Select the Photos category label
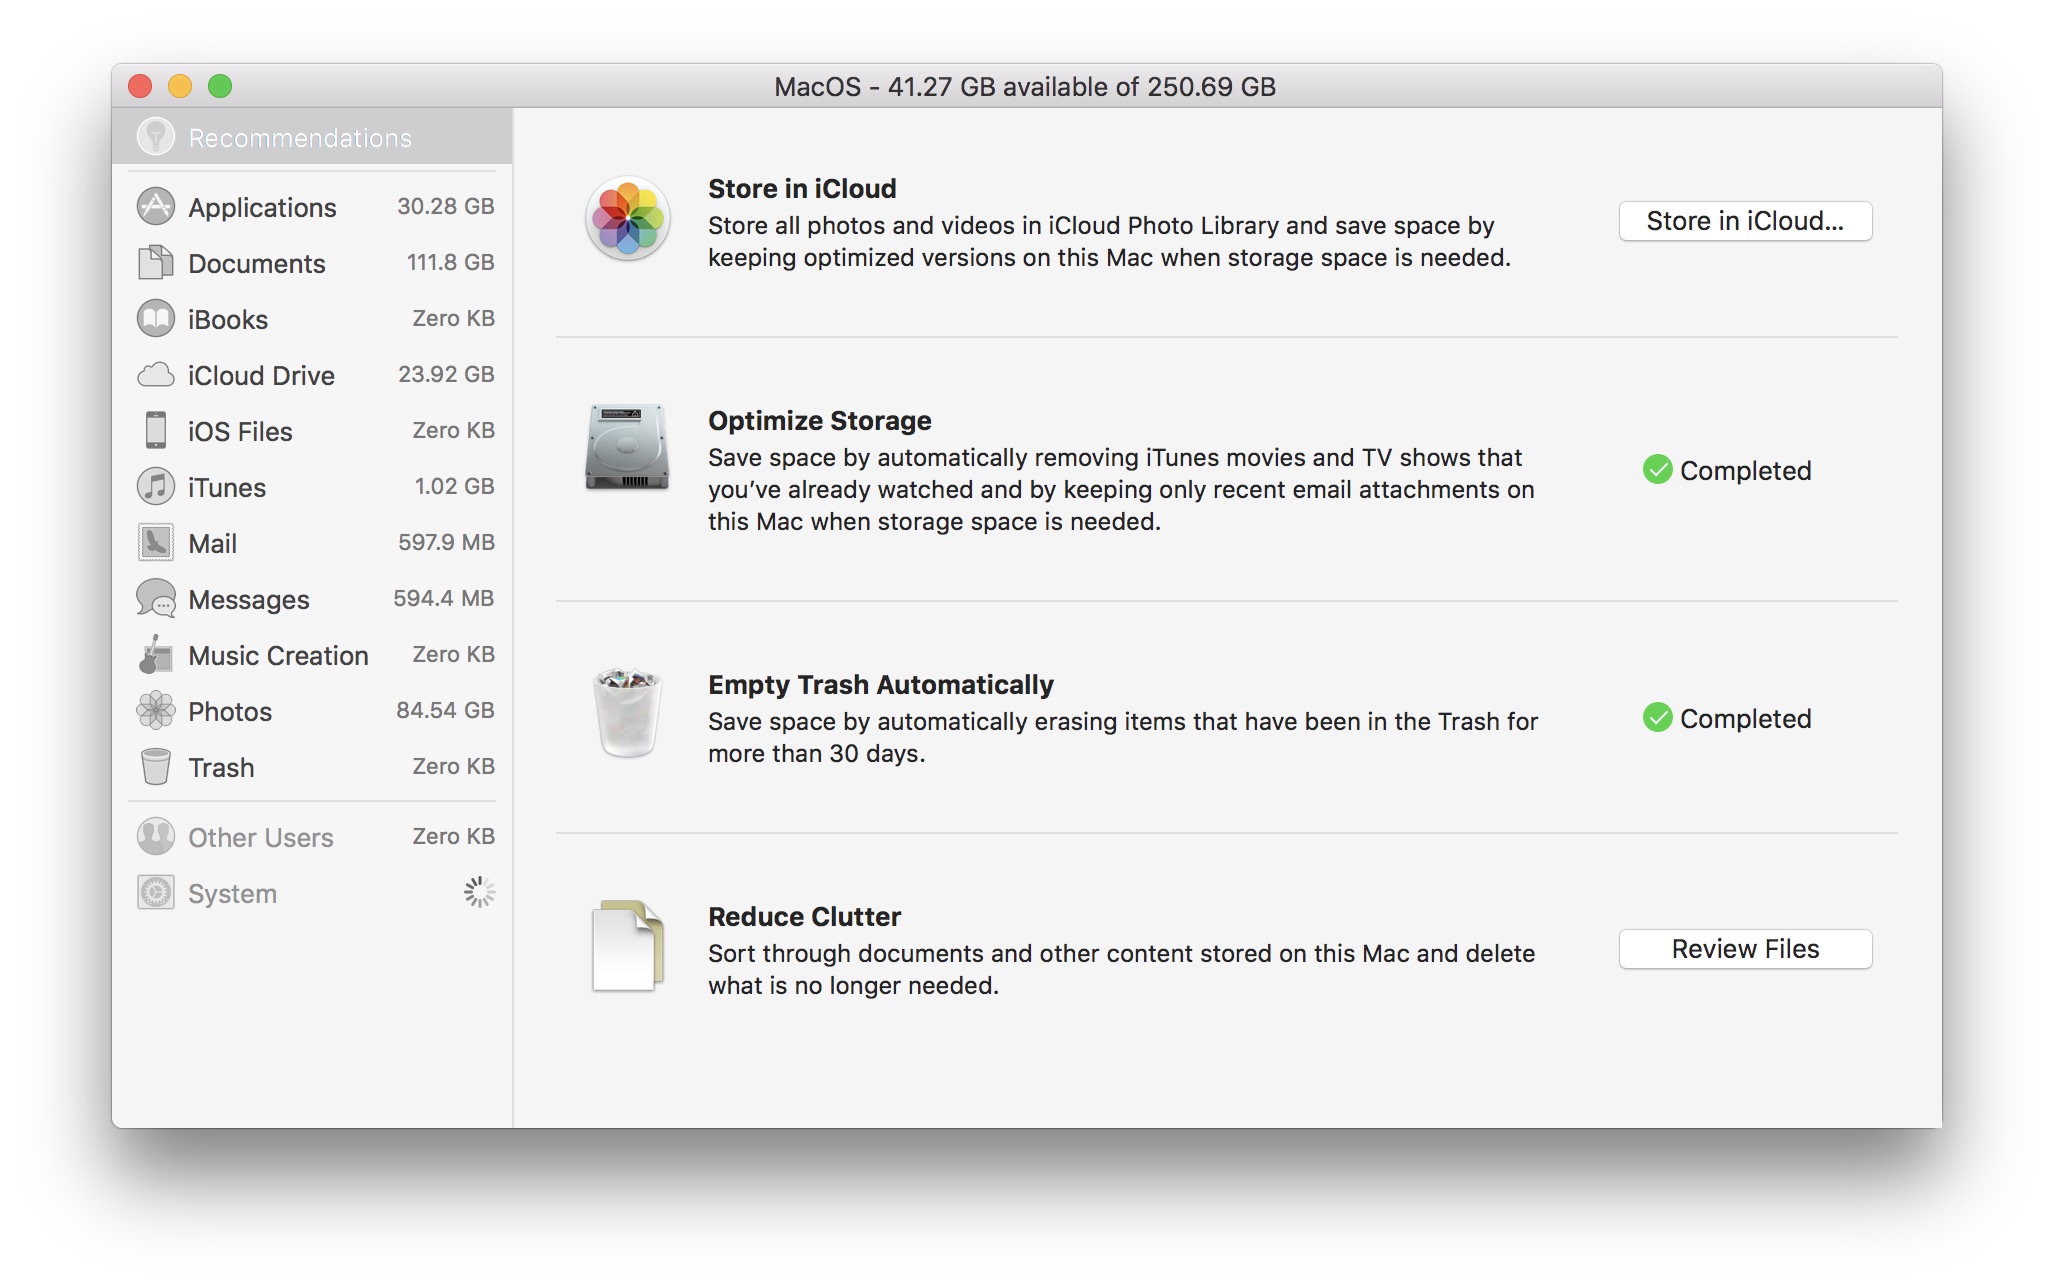 (x=230, y=711)
